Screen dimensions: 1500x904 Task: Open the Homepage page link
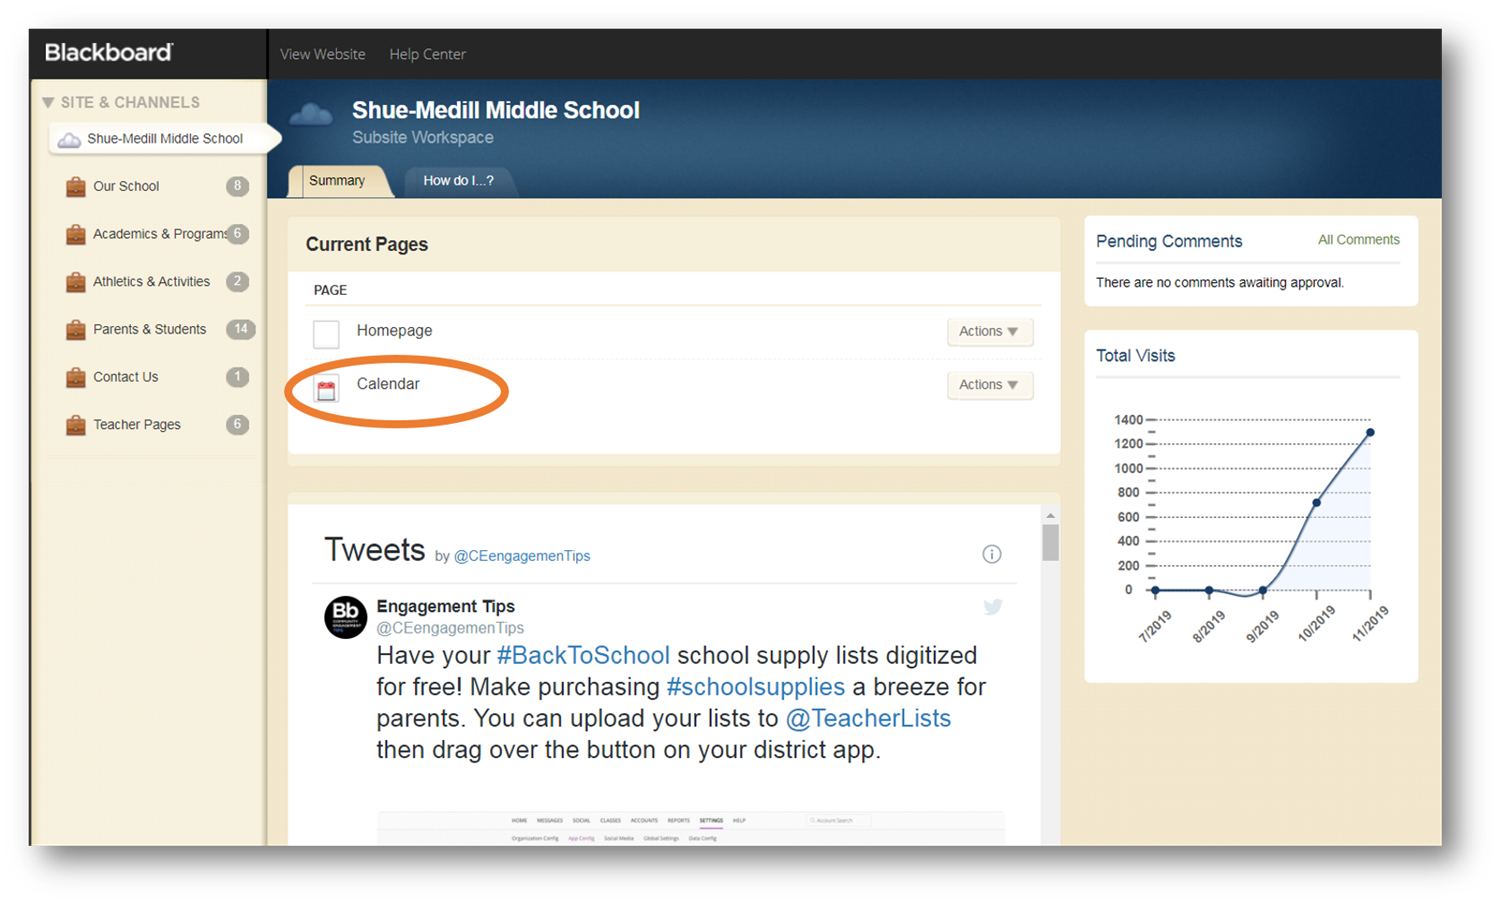394,330
